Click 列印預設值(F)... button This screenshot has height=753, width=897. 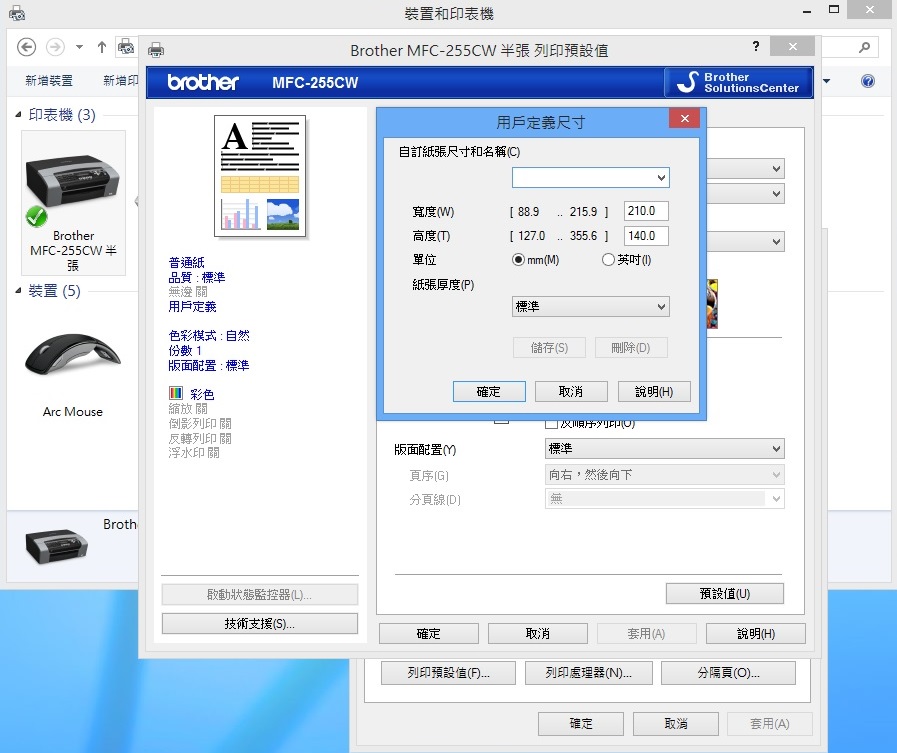(448, 673)
